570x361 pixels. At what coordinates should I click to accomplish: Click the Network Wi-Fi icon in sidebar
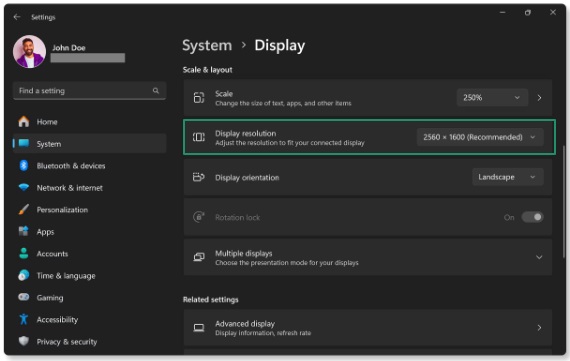(24, 187)
